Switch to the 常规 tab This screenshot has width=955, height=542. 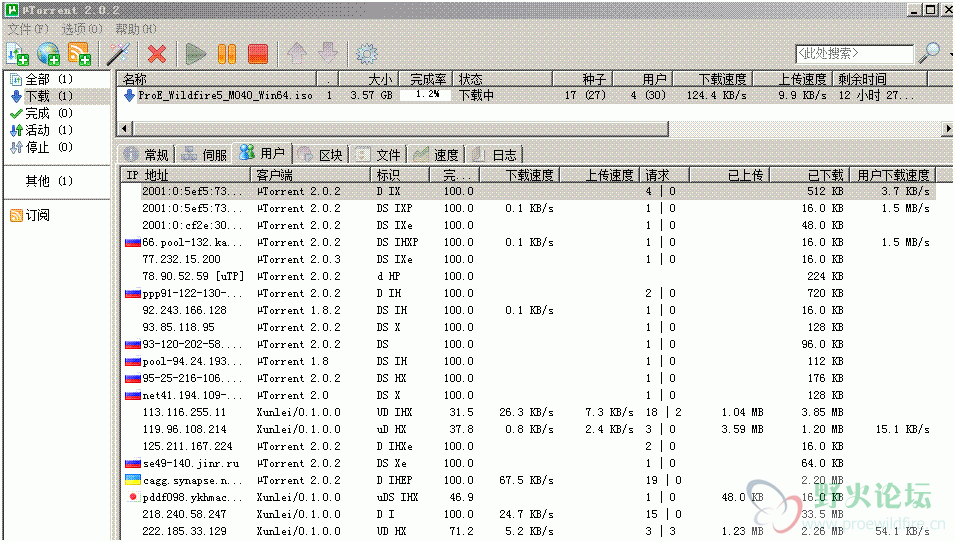(146, 155)
